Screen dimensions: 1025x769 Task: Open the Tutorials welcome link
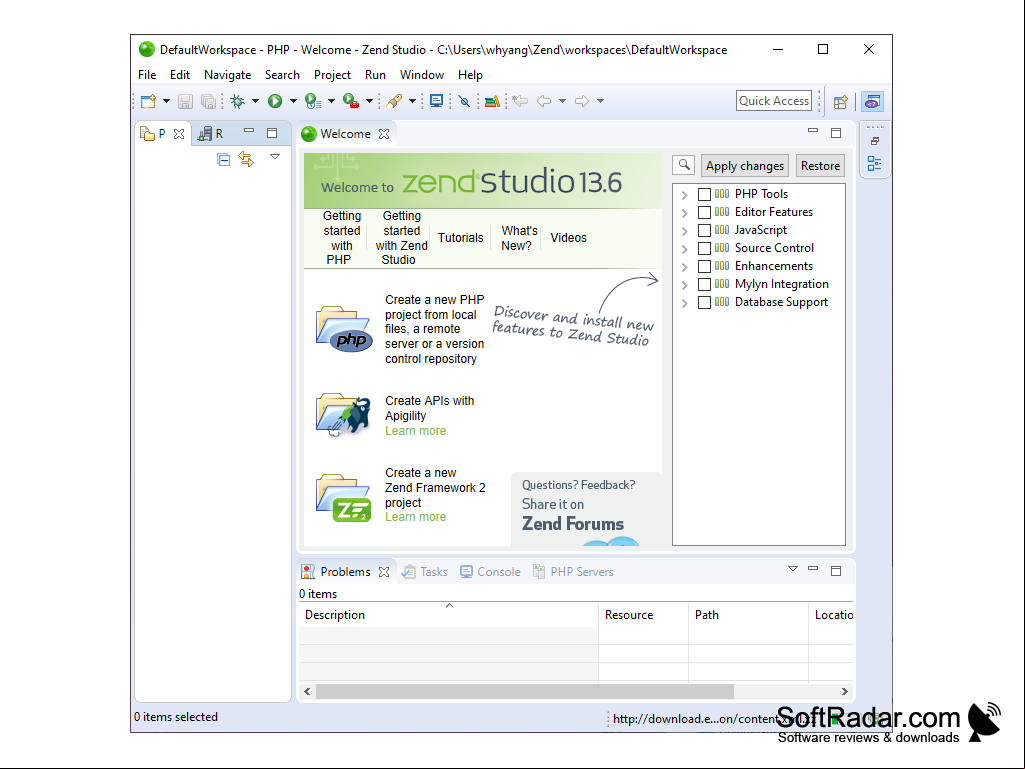(x=461, y=238)
